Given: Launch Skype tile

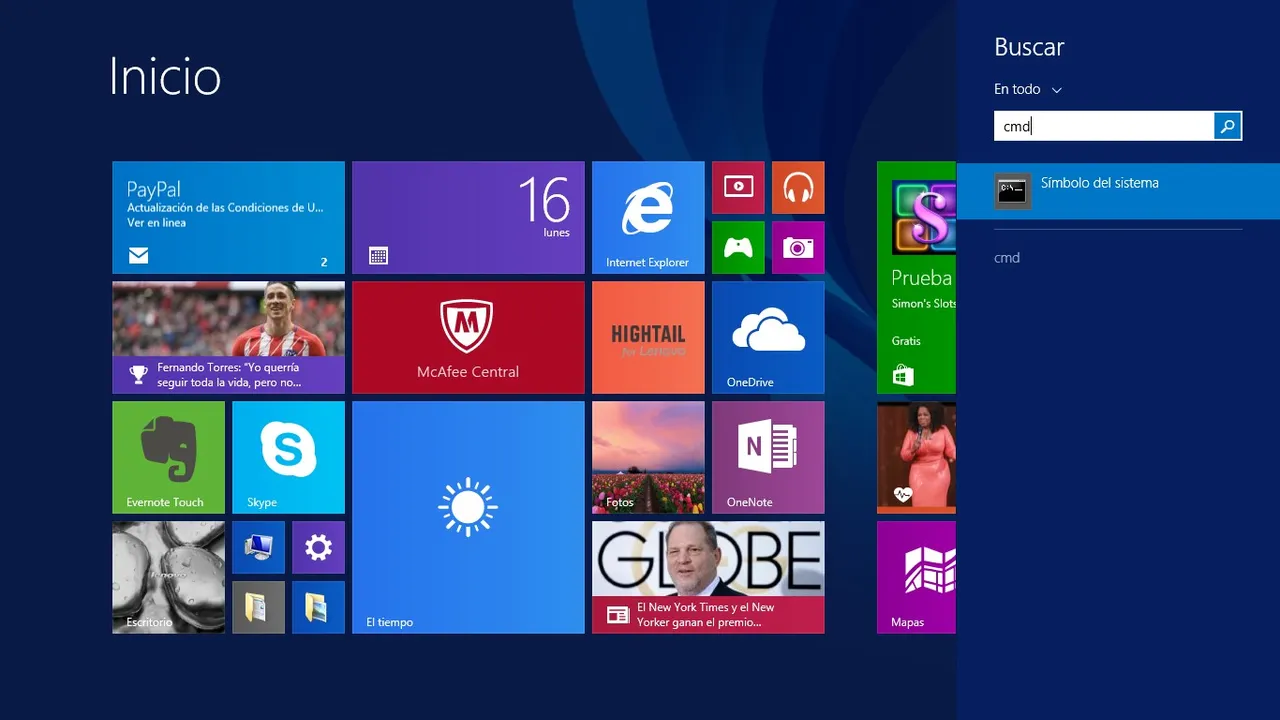Looking at the screenshot, I should tap(288, 457).
